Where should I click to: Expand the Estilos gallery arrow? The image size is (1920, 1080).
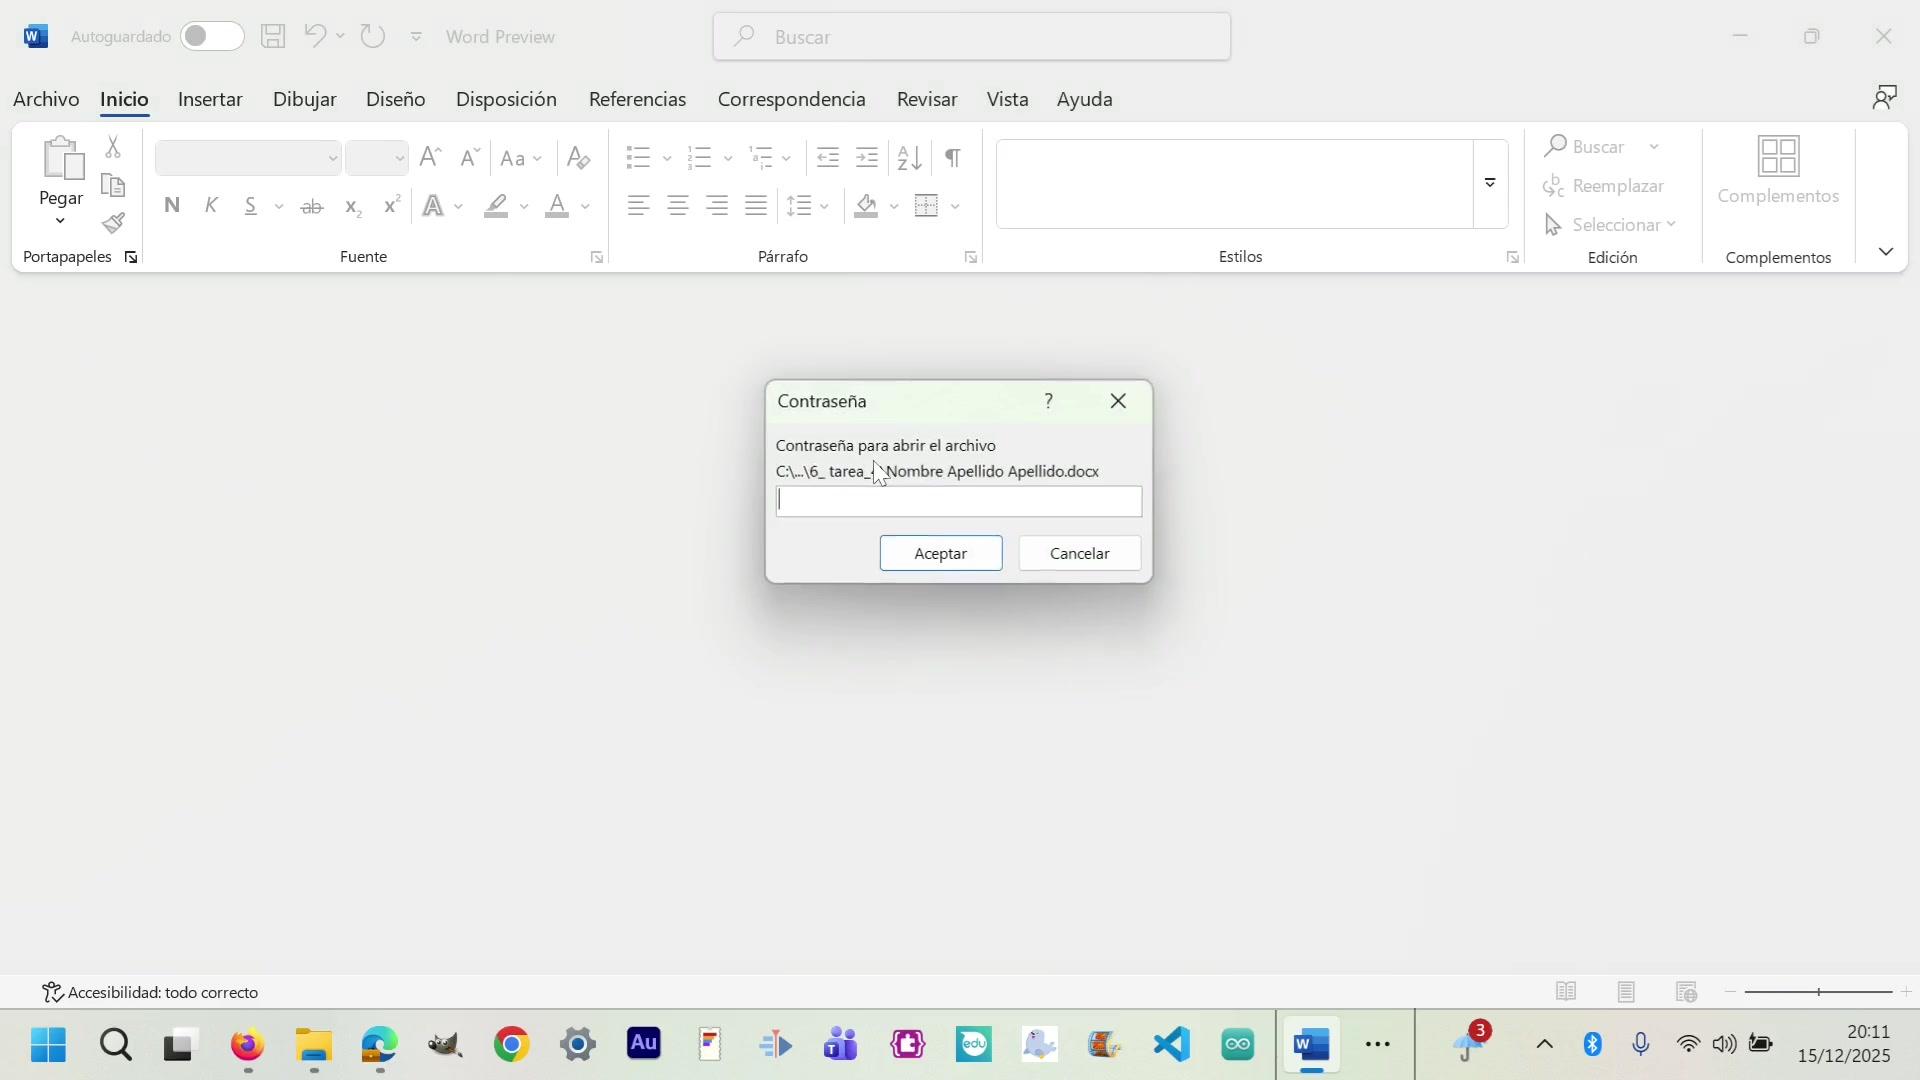1489,184
